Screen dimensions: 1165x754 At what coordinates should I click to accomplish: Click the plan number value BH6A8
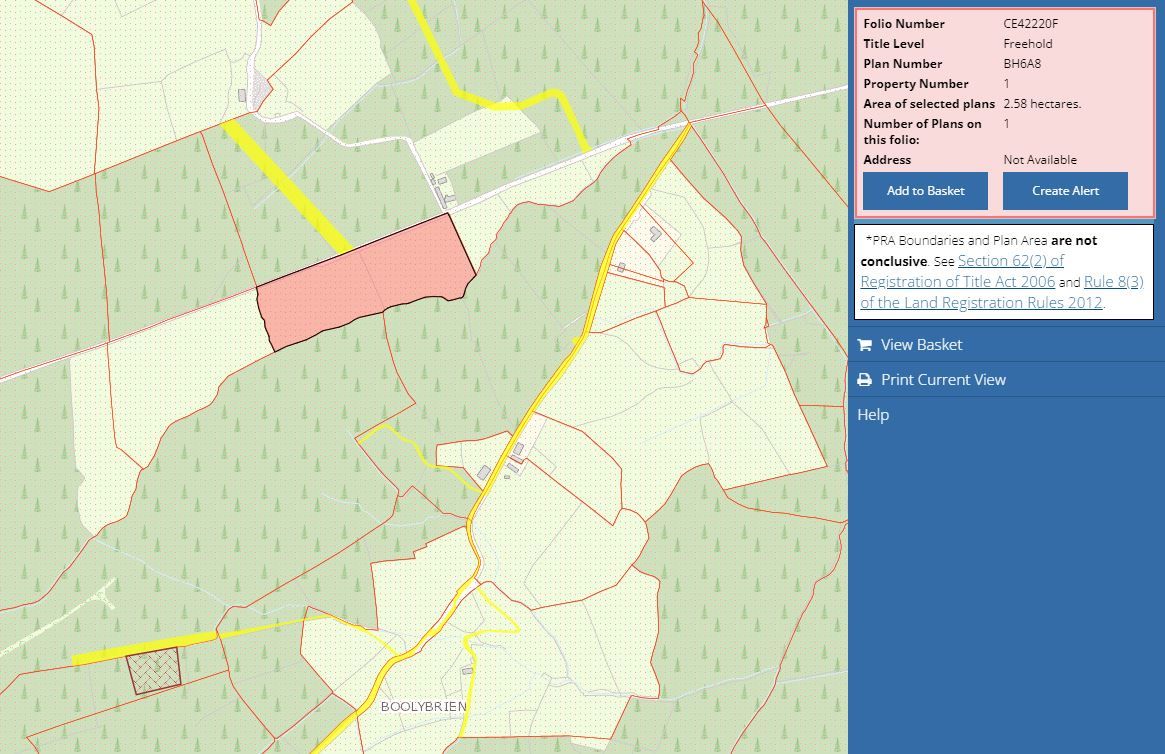tap(1023, 64)
